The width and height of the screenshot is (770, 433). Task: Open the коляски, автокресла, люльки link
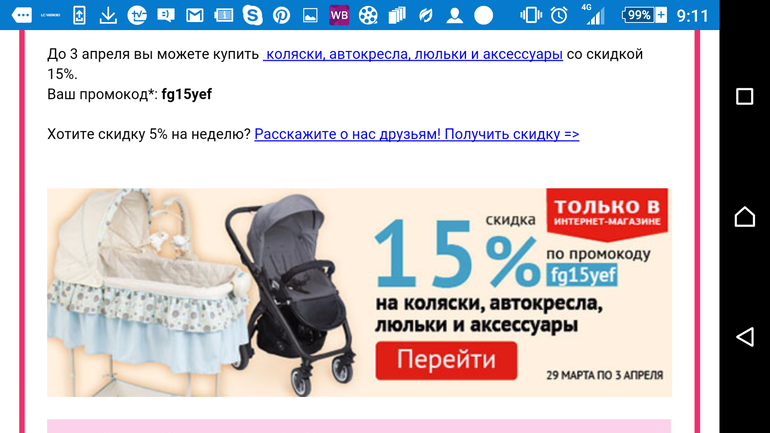[412, 54]
